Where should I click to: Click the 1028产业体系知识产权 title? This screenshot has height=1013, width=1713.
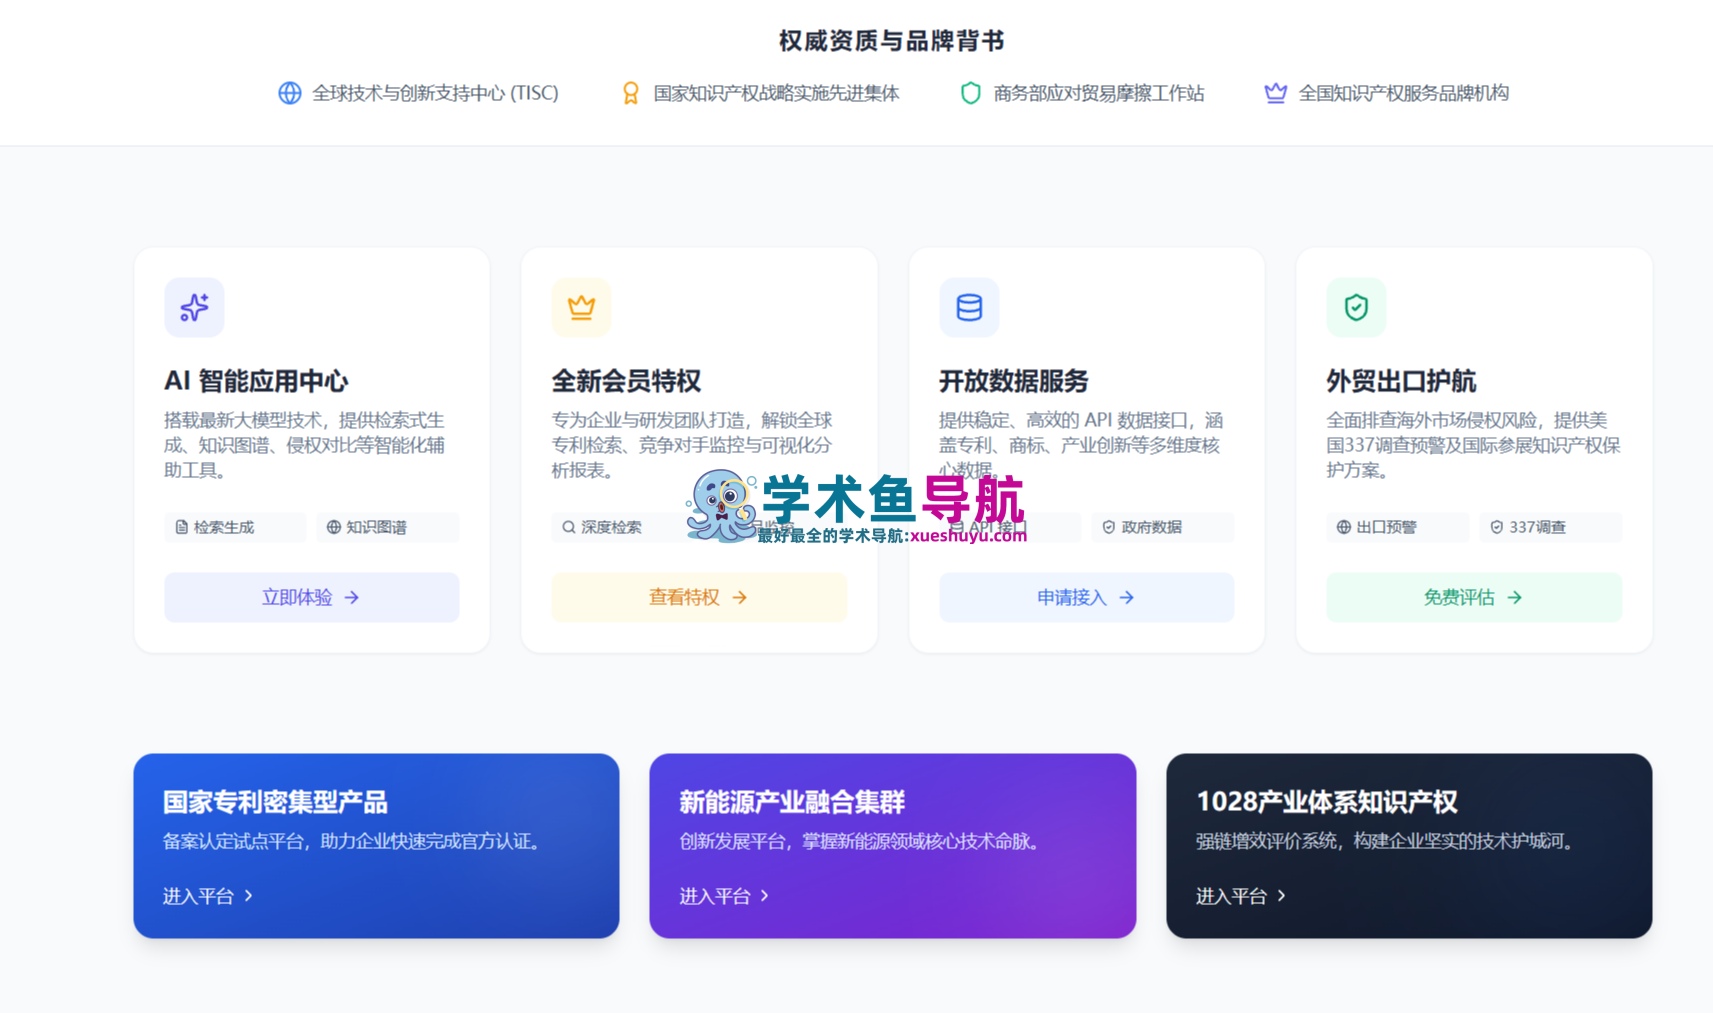[1327, 802]
